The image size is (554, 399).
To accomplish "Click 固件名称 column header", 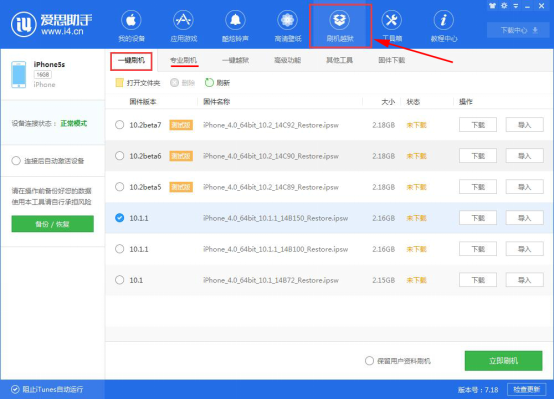I will [x=217, y=102].
